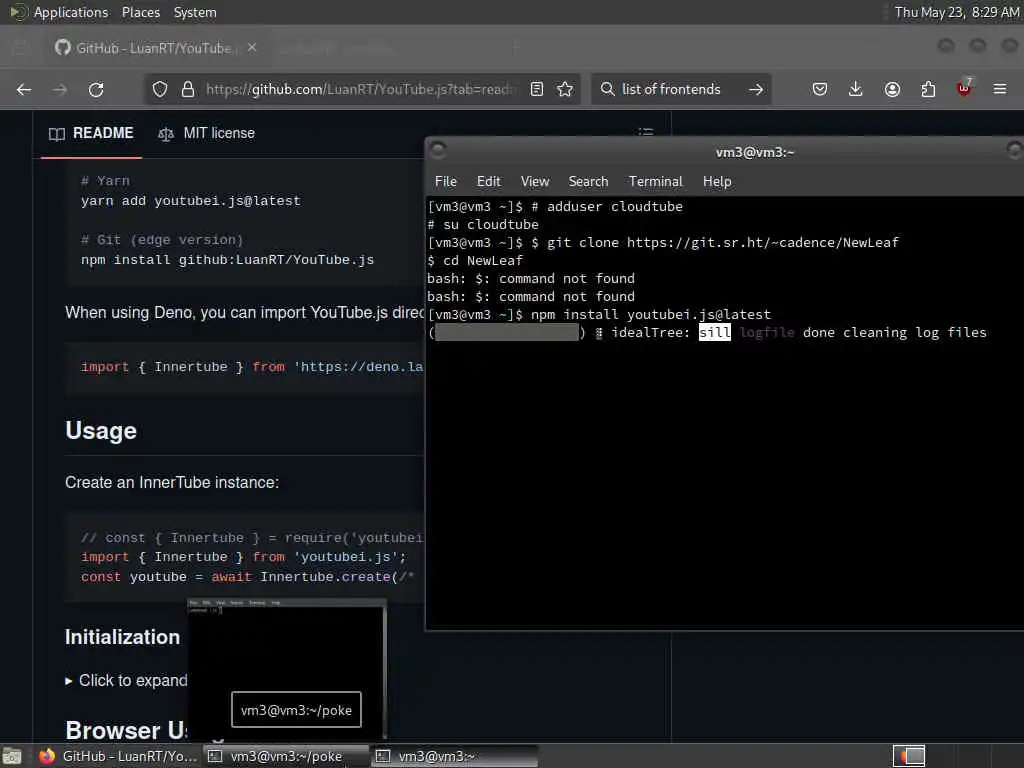Viewport: 1024px width, 768px height.
Task: Open the uBlock Origin extension icon
Action: click(964, 88)
